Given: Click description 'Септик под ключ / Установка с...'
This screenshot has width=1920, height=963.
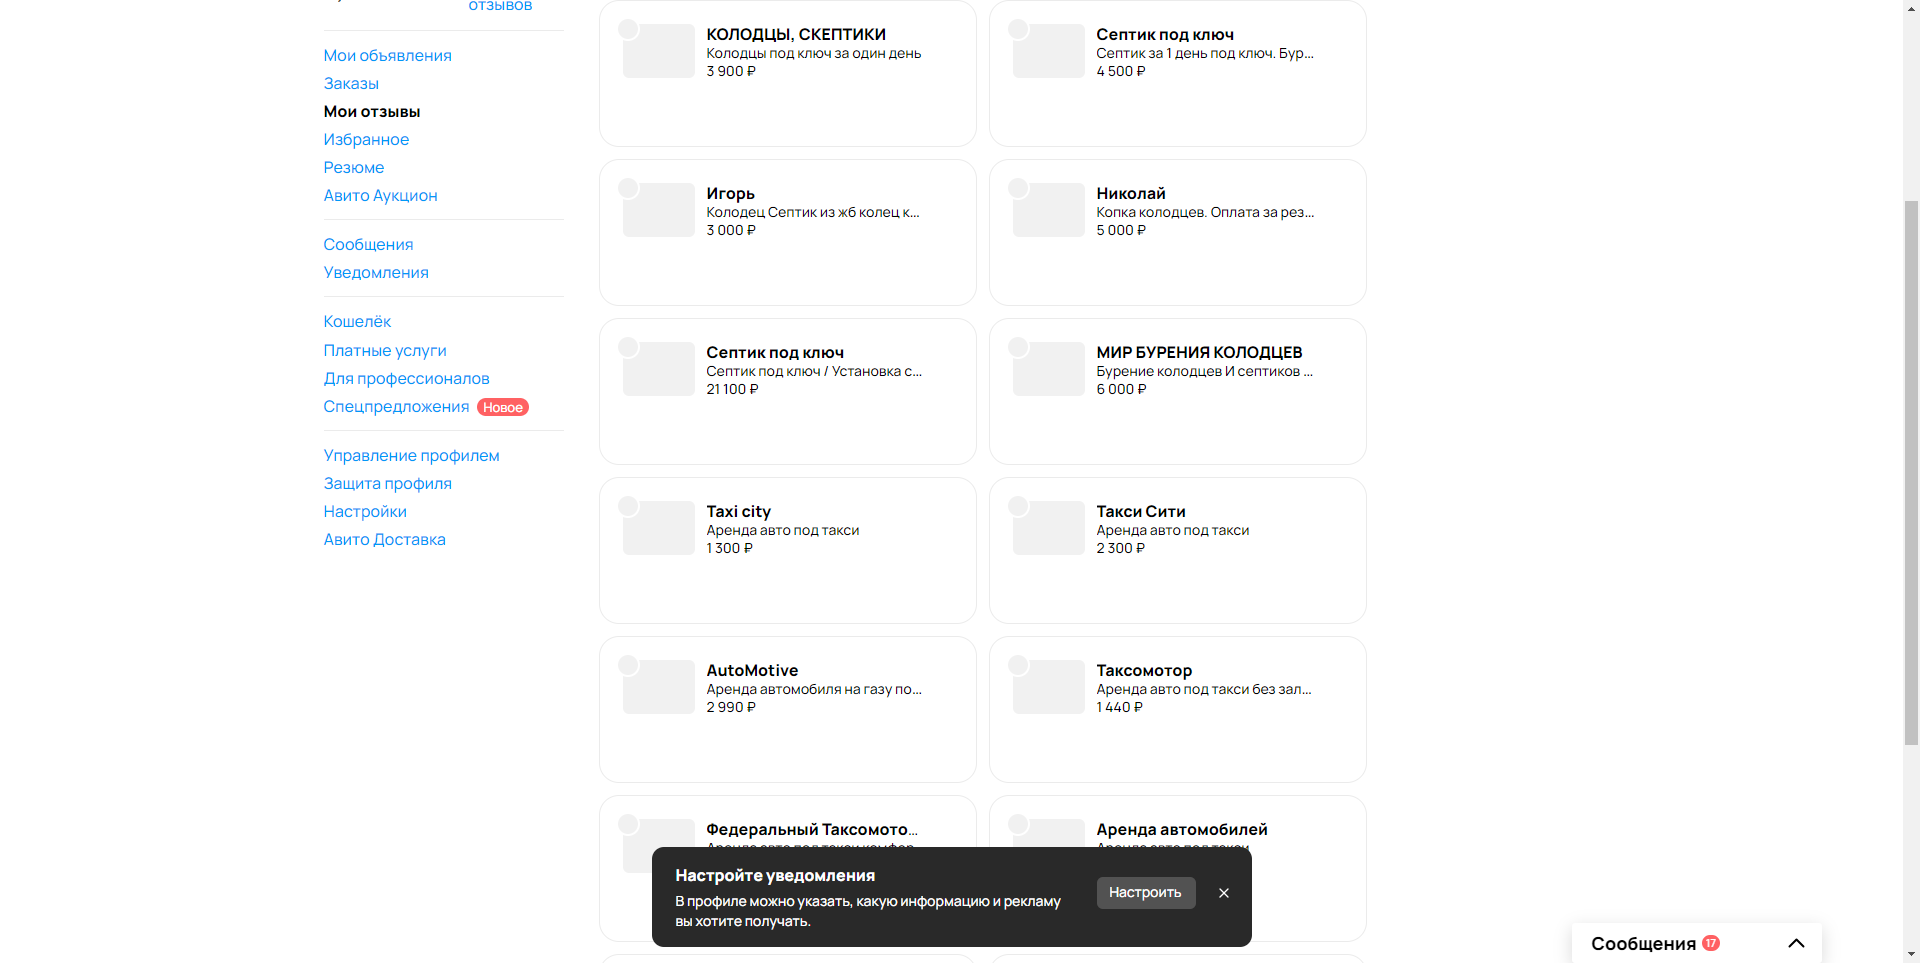Looking at the screenshot, I should [x=814, y=372].
